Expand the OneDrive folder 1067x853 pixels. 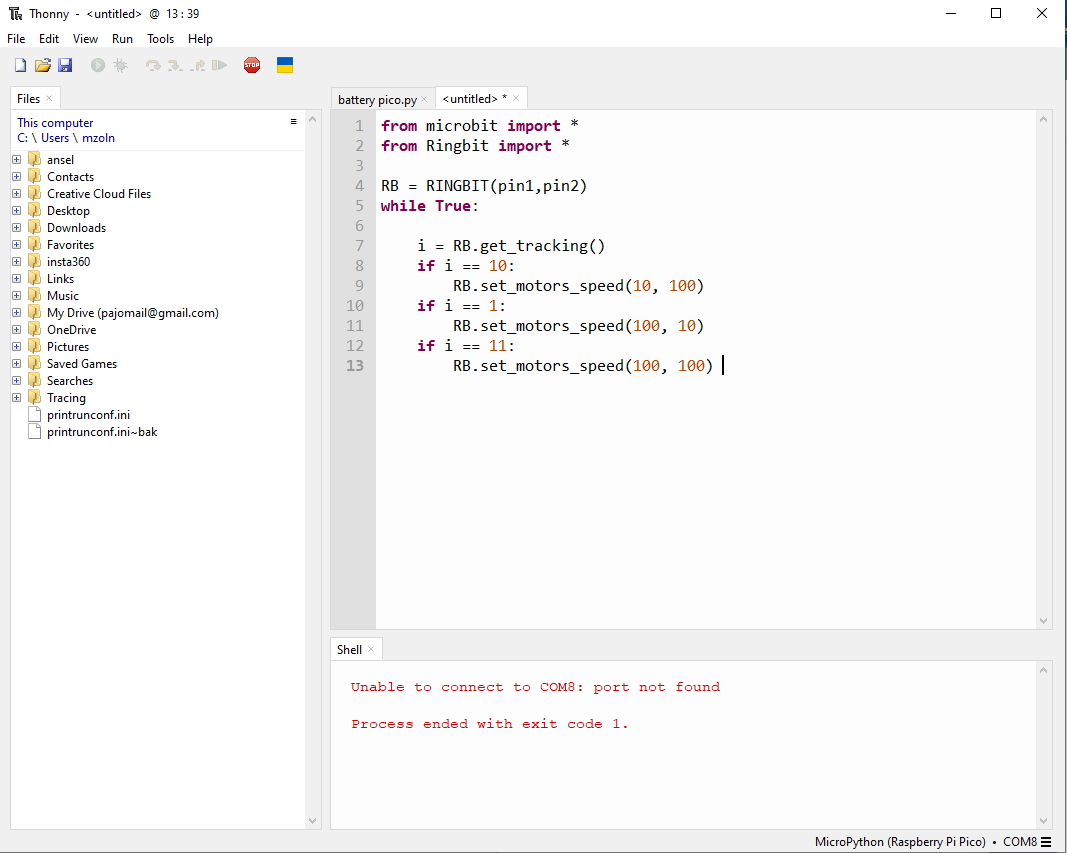(x=16, y=330)
